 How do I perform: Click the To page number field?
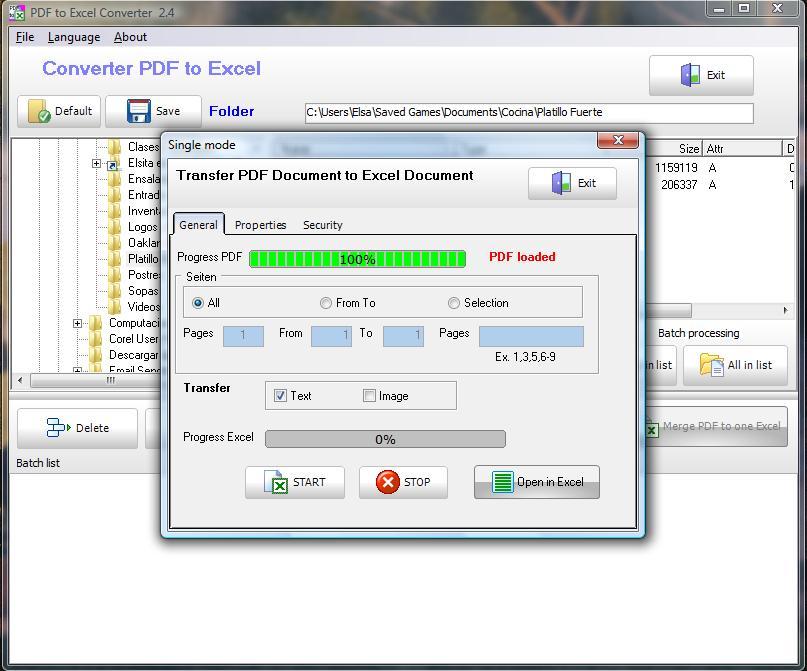[404, 336]
